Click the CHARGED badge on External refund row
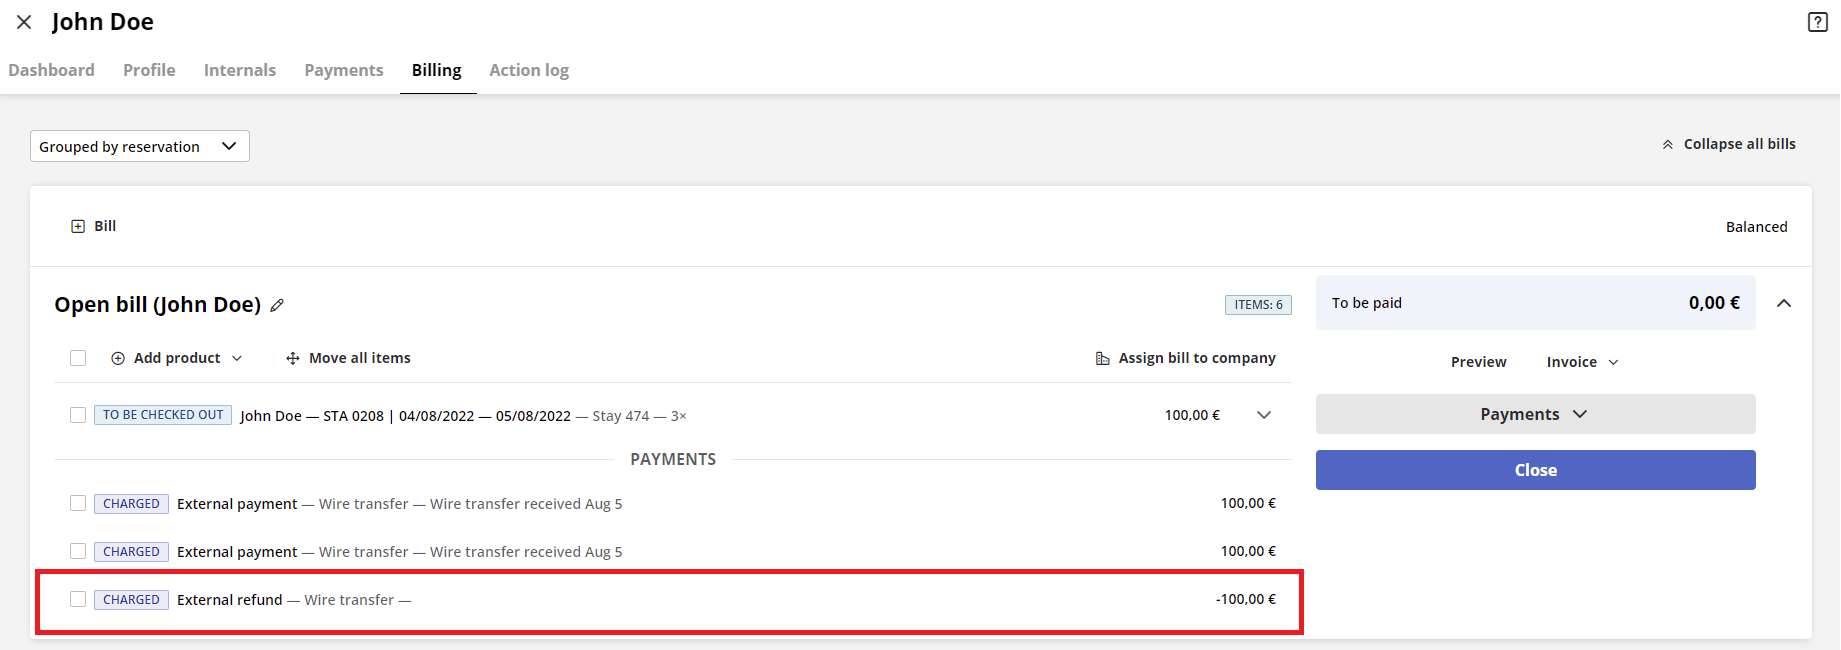The width and height of the screenshot is (1841, 650). (x=131, y=600)
